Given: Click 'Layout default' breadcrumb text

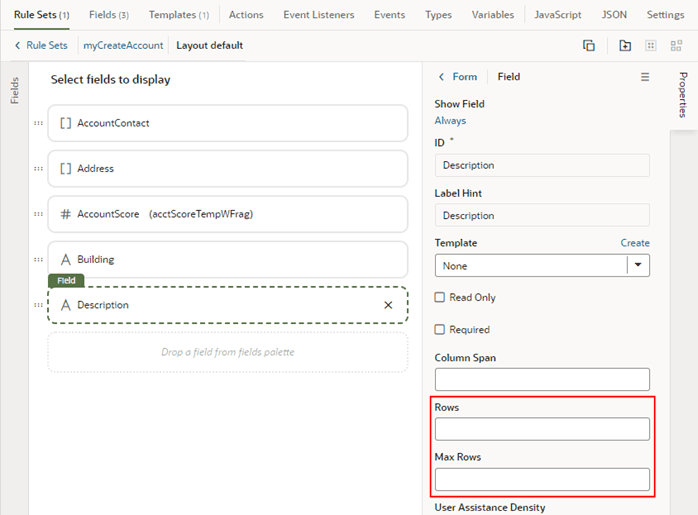Looking at the screenshot, I should click(x=210, y=45).
